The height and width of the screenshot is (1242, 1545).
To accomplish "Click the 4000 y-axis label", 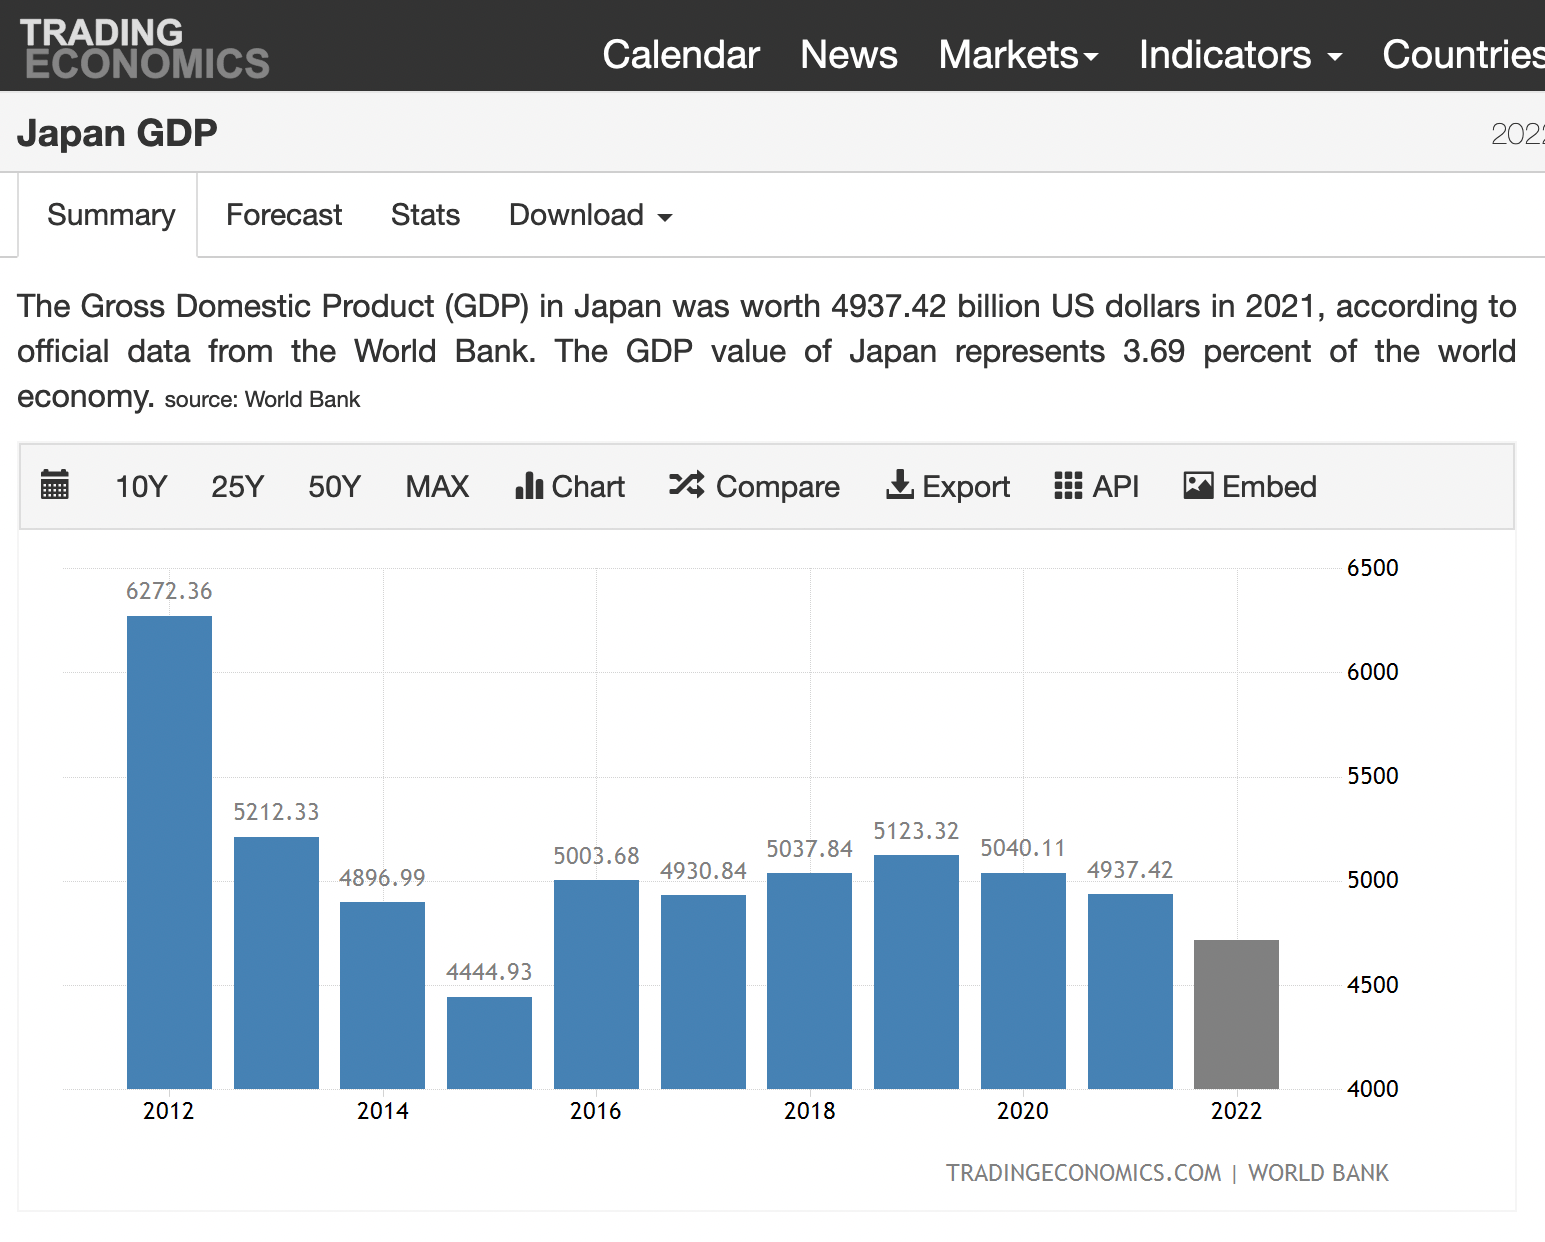I will coord(1372,1089).
